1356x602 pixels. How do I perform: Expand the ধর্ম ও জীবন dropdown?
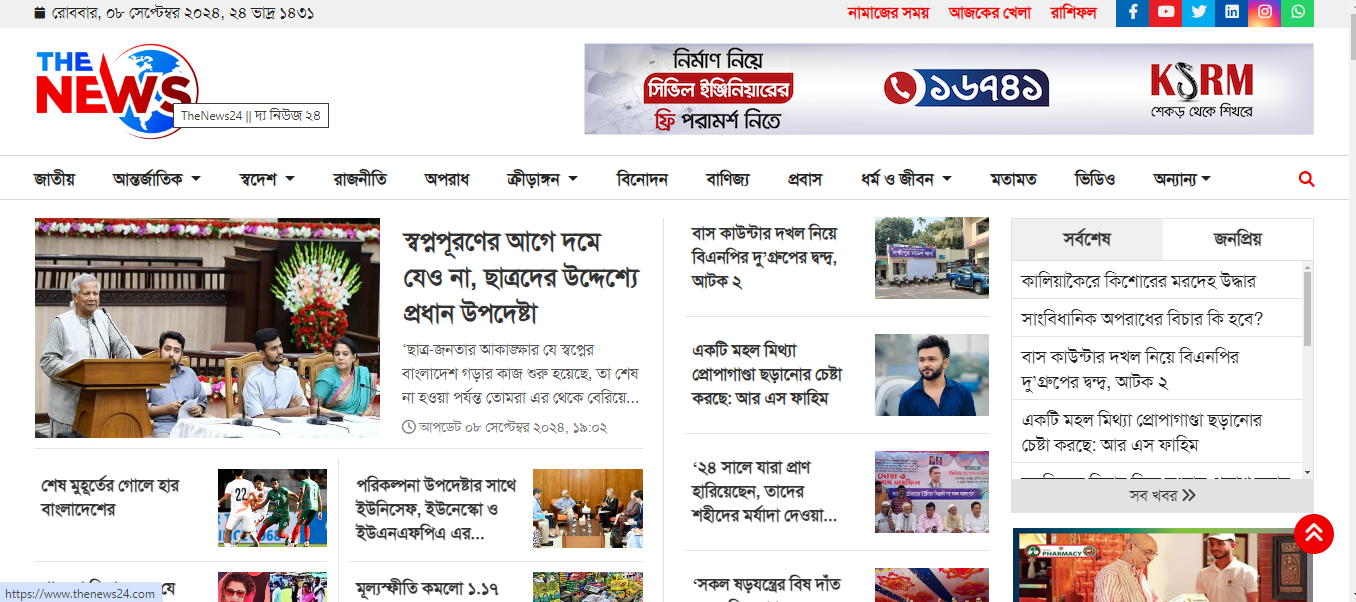point(906,179)
